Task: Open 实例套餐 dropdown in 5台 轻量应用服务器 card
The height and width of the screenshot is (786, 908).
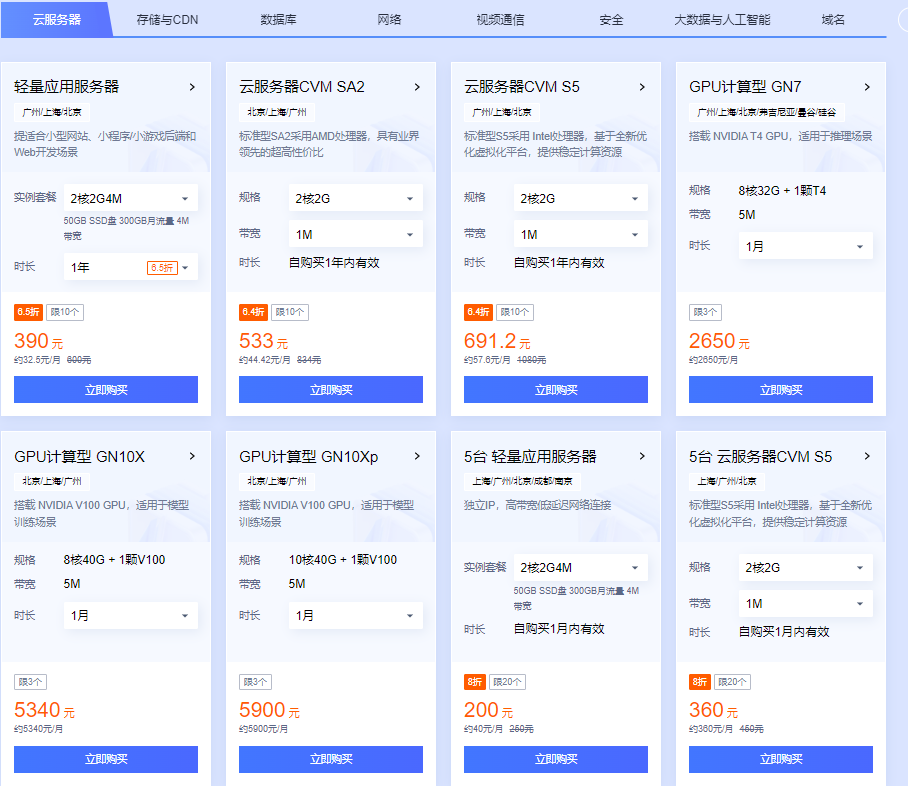Action: tap(580, 568)
